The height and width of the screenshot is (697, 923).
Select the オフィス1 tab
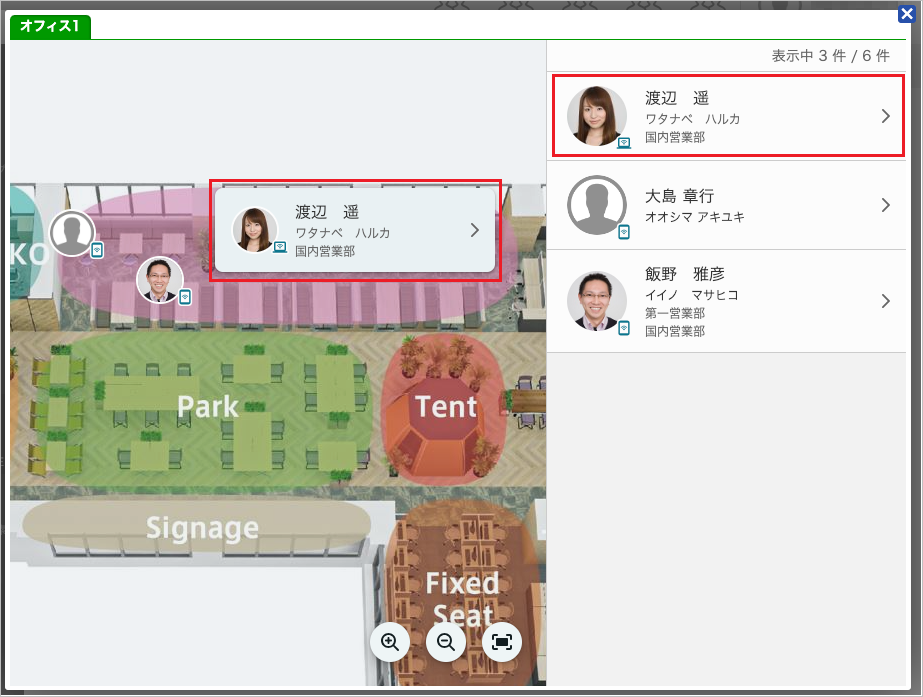point(50,26)
